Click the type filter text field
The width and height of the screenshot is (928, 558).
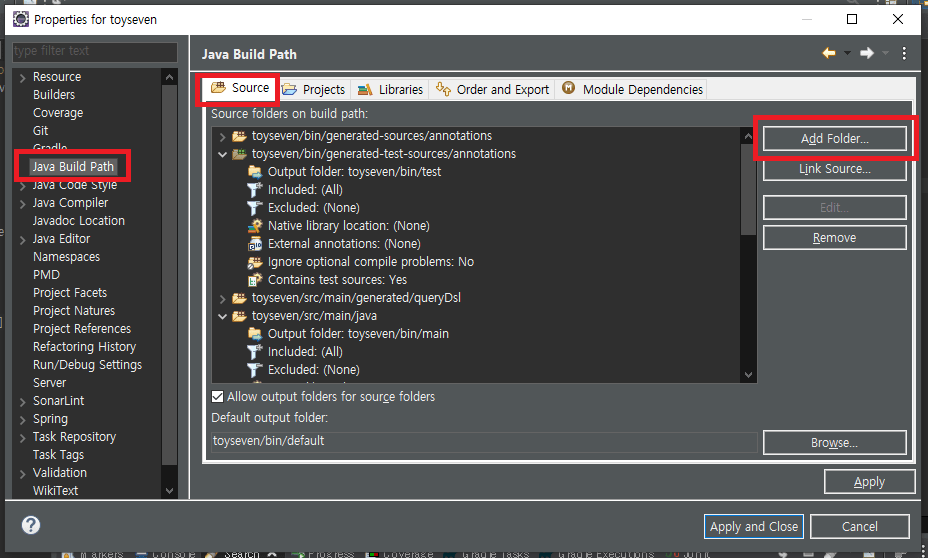[x=95, y=51]
